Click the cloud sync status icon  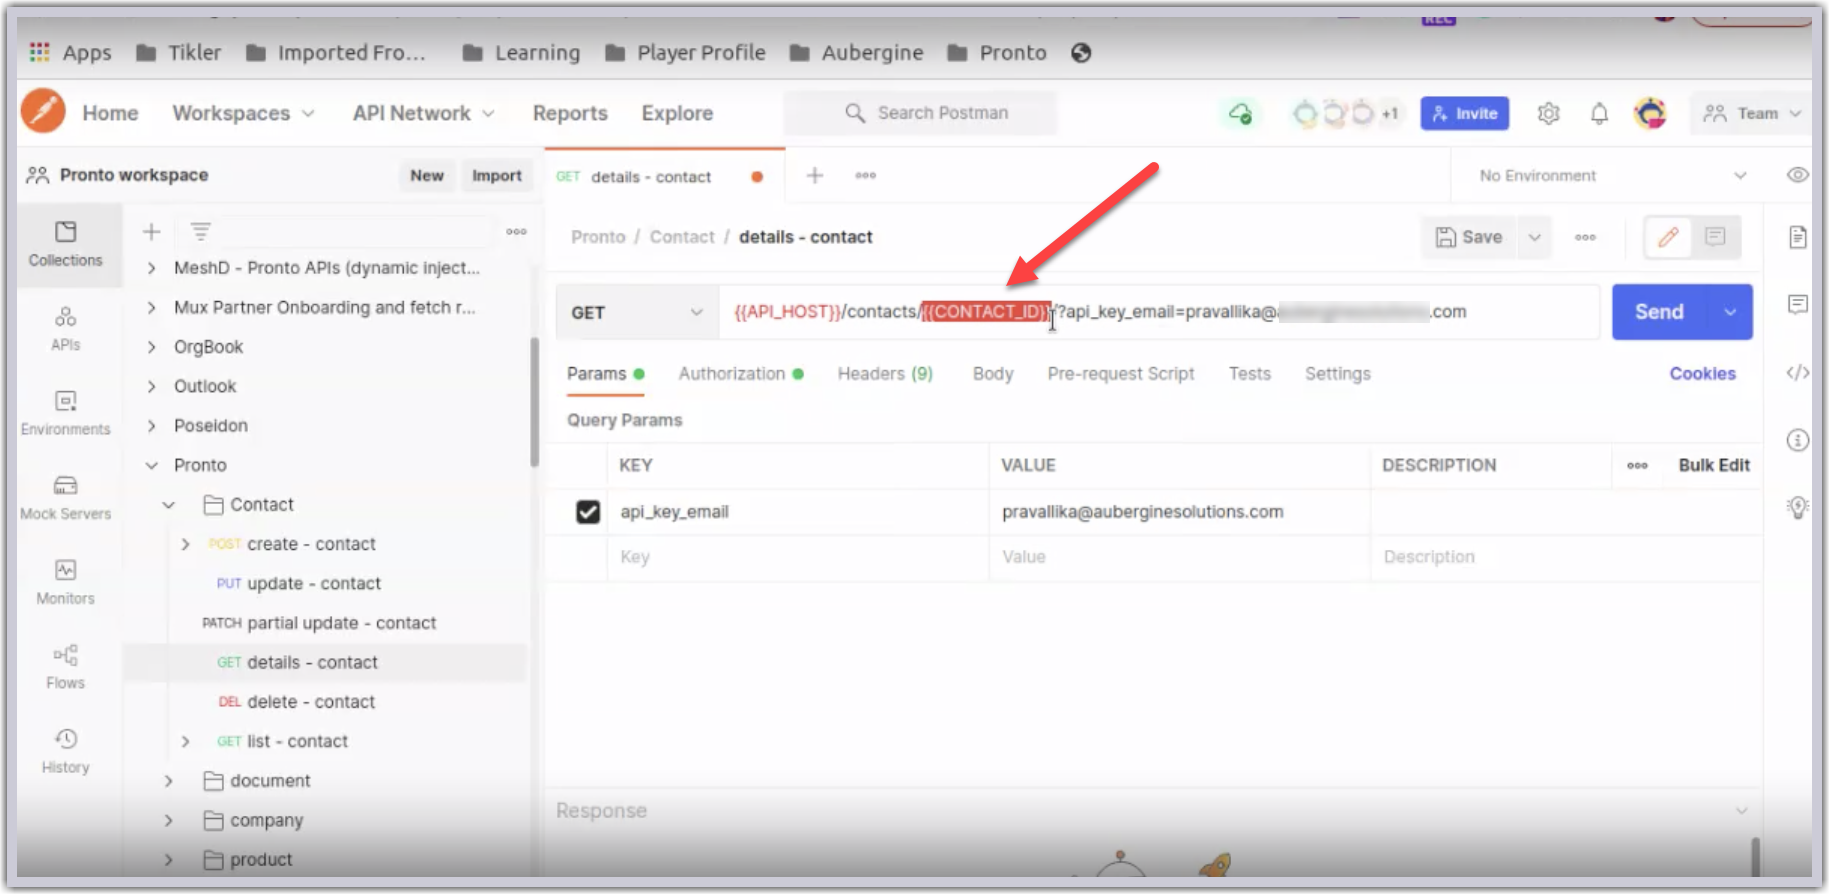[x=1240, y=113]
